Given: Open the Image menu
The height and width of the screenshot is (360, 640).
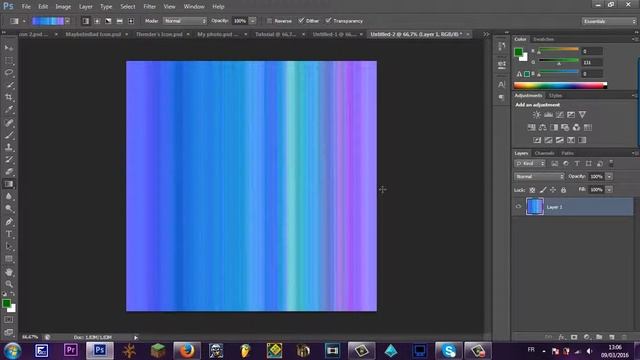Looking at the screenshot, I should coord(63,7).
